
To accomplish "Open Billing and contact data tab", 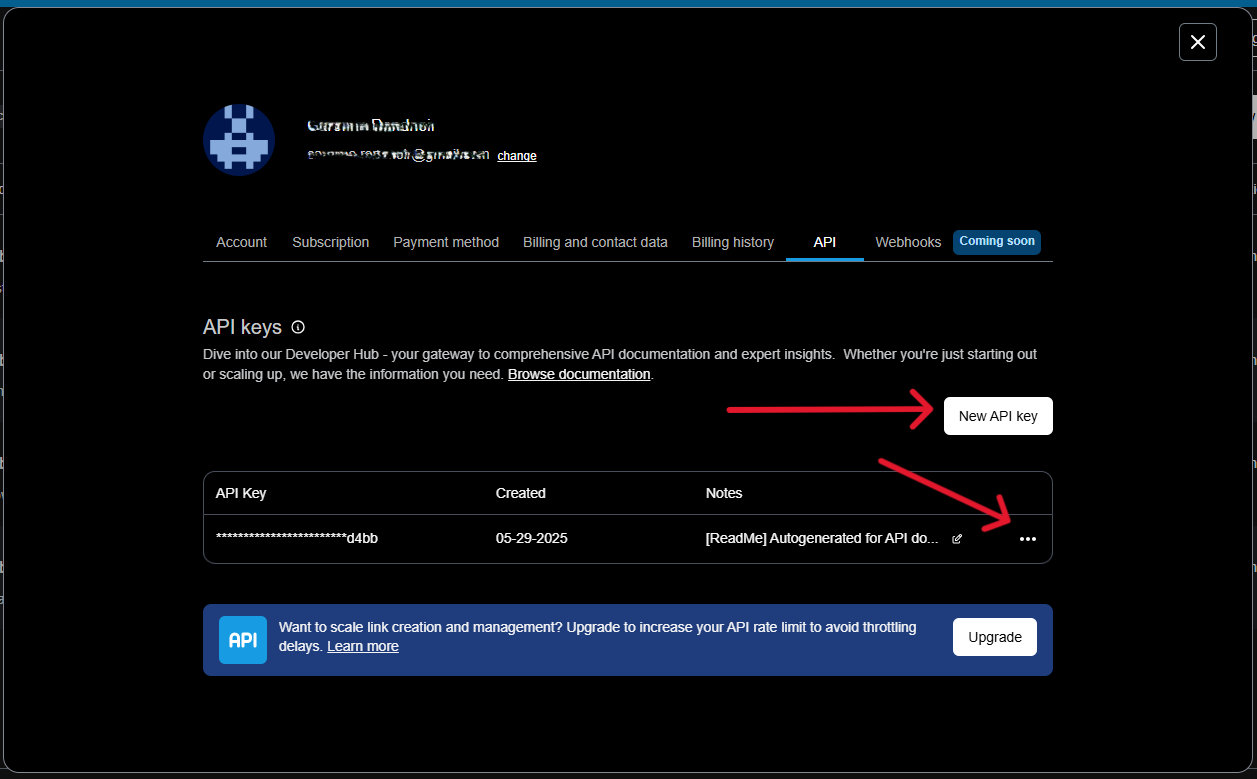I will tap(595, 242).
